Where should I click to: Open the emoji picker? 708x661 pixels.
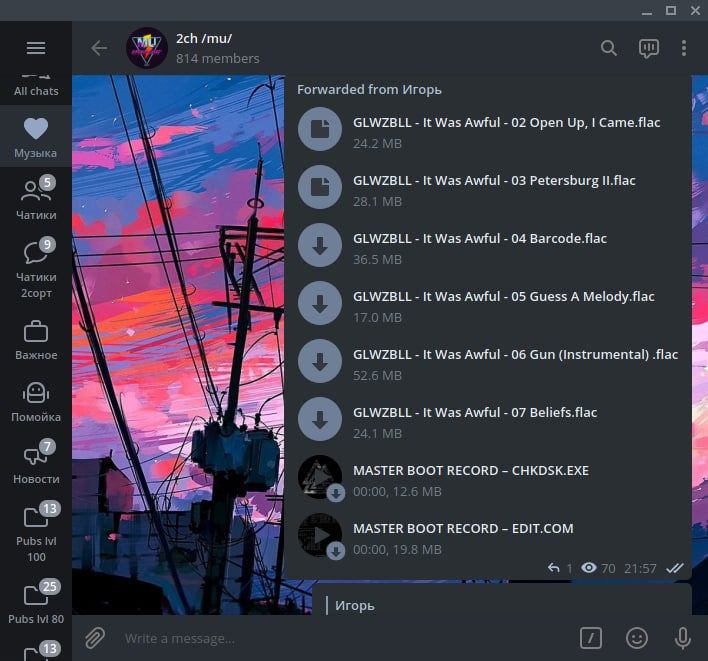coord(637,638)
